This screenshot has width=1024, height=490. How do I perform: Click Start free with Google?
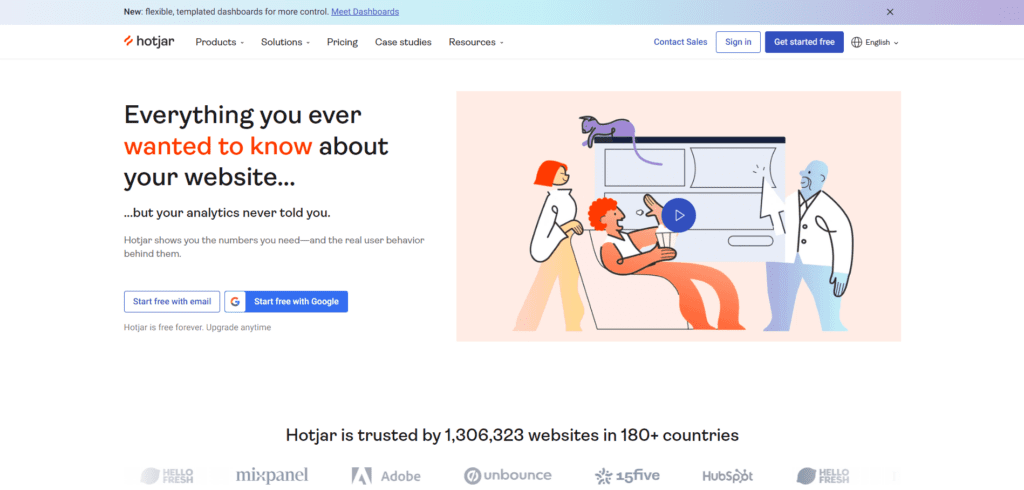click(x=286, y=302)
